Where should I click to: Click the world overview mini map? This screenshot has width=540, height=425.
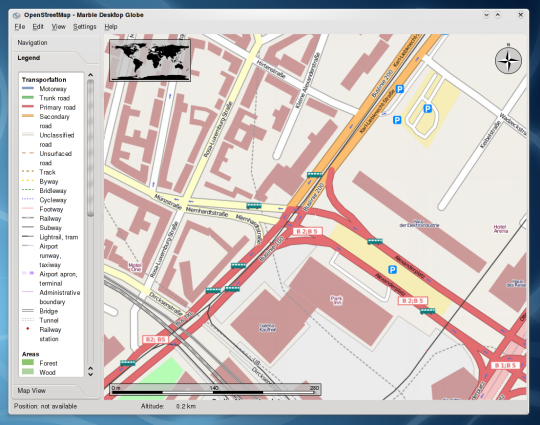[150, 60]
